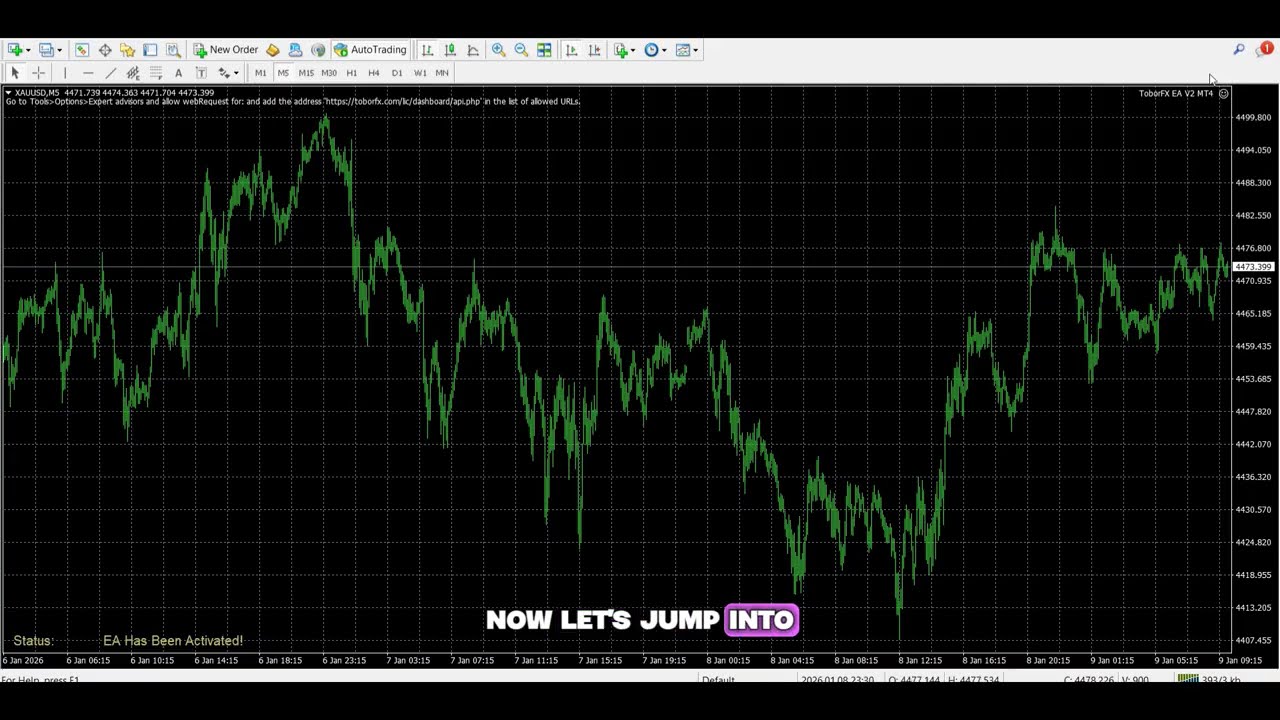Zoom out on the chart

coord(521,49)
